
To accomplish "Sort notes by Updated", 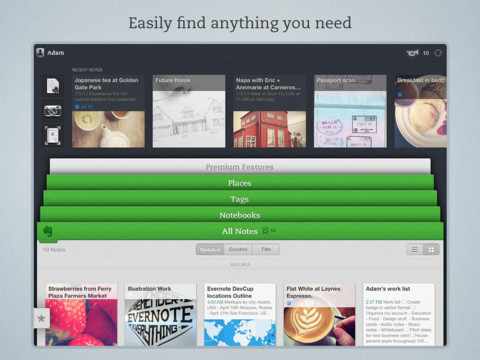I will click(210, 249).
